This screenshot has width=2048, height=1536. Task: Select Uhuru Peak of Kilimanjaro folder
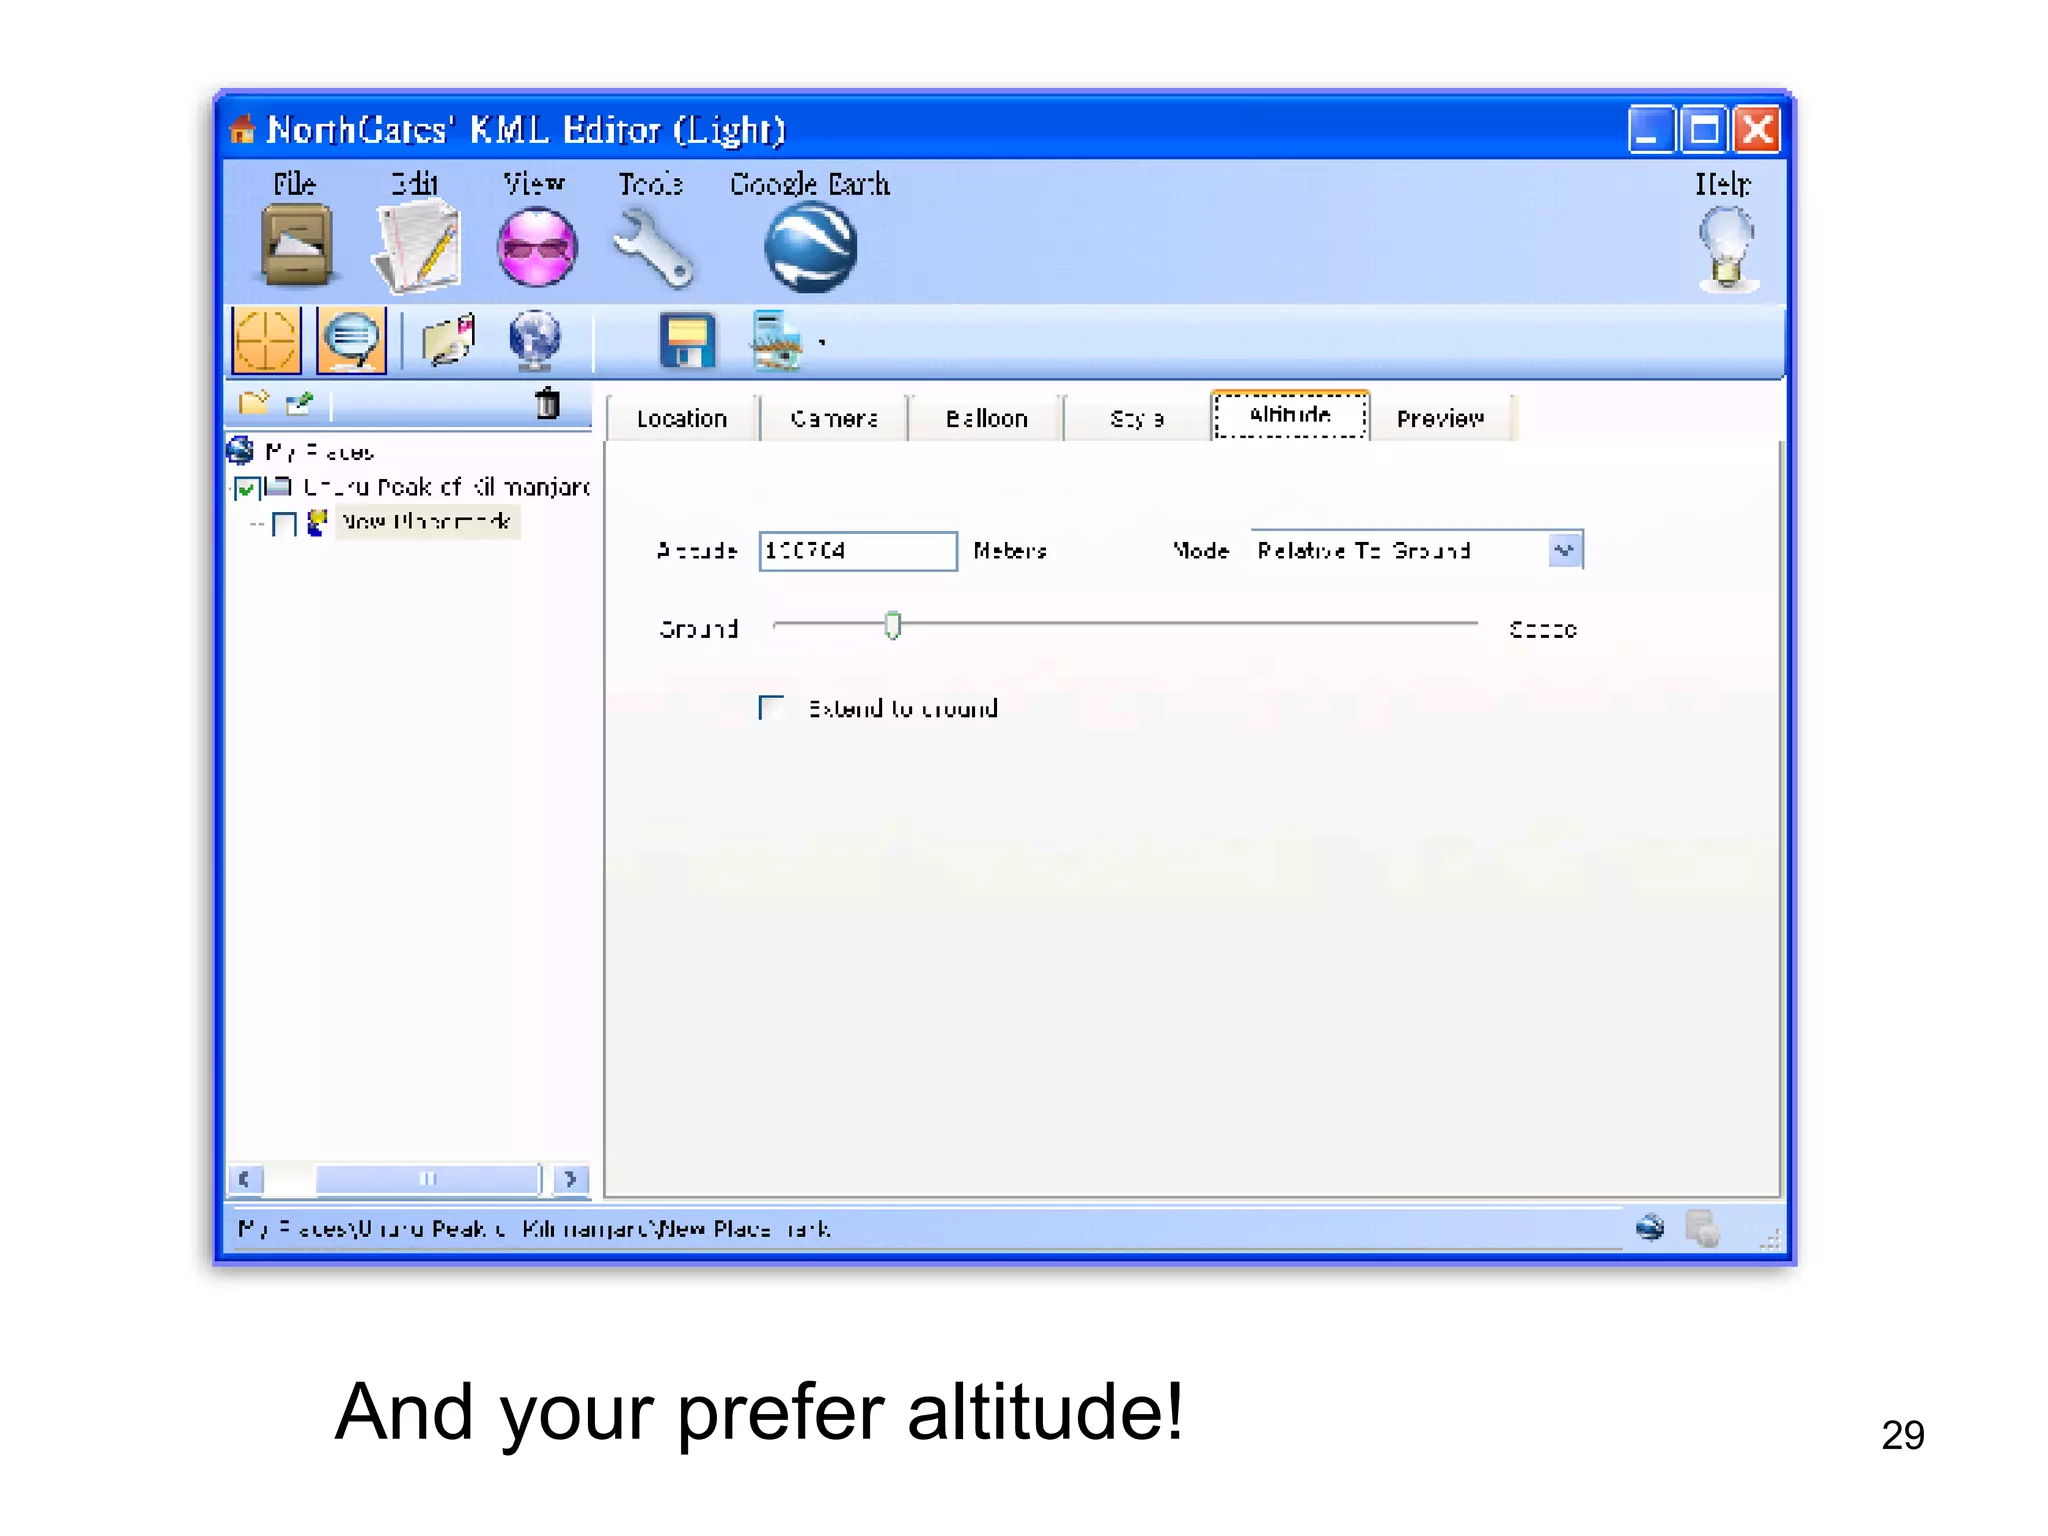tap(446, 487)
